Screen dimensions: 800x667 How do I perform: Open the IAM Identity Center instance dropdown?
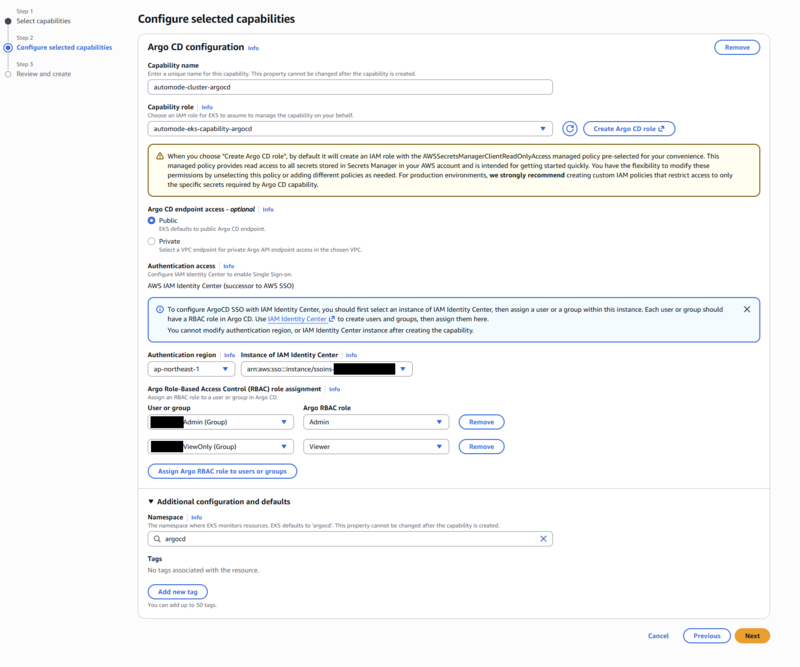click(327, 369)
